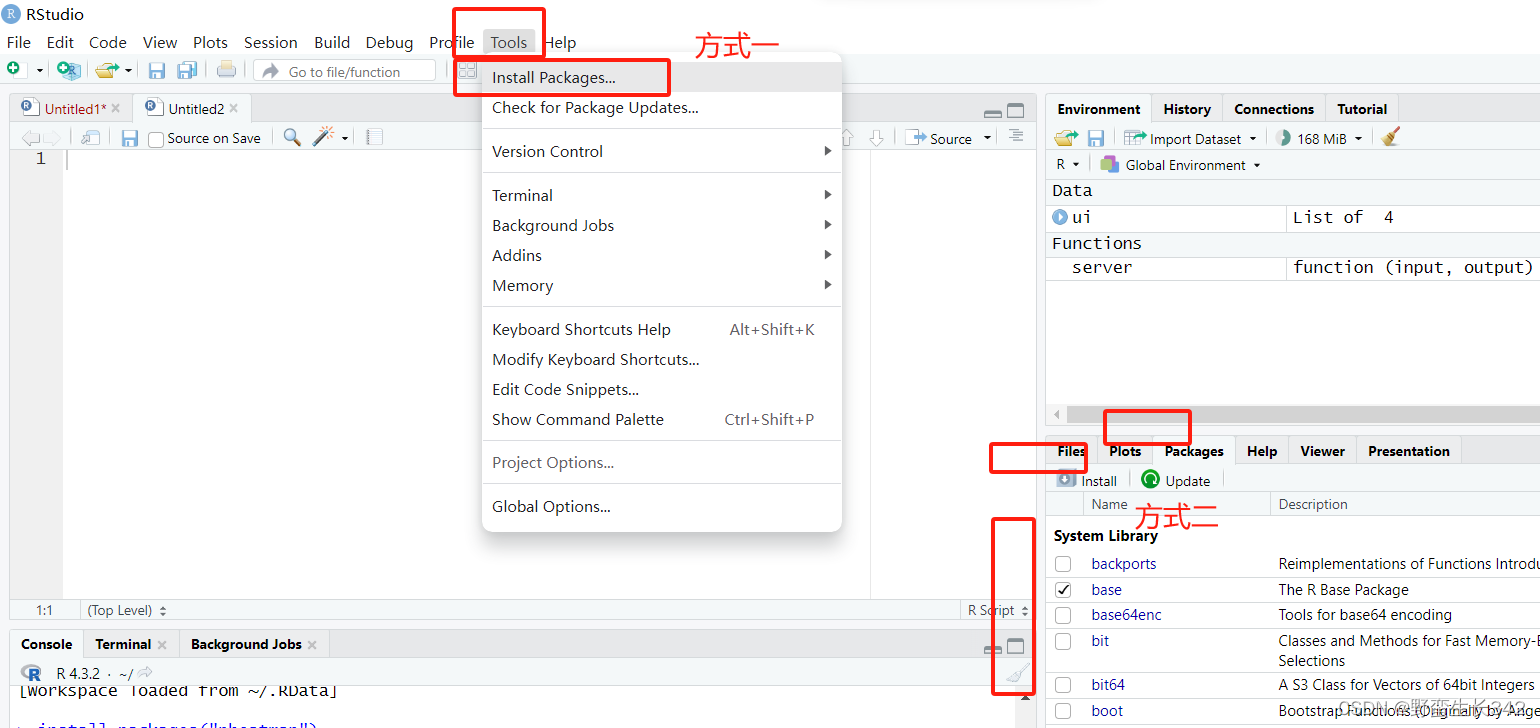Click the Go to file/function field
The height and width of the screenshot is (728, 1540).
(x=345, y=71)
